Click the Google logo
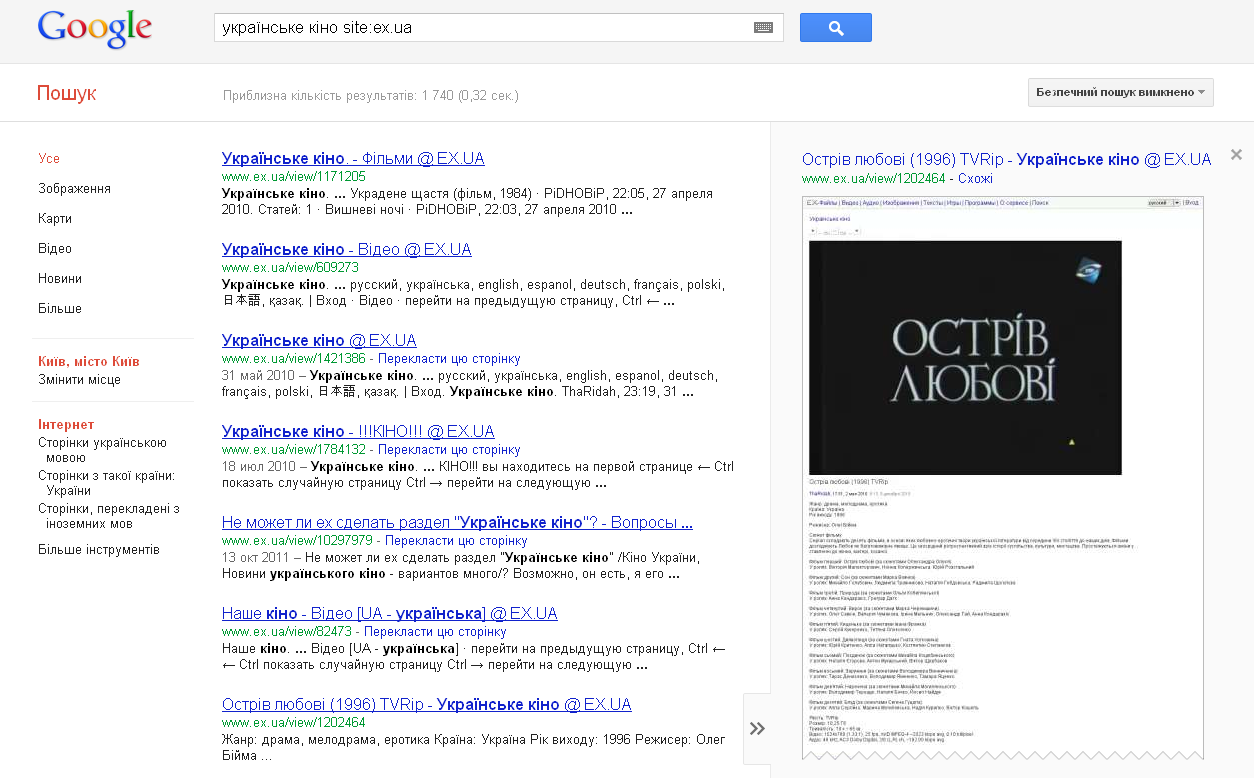 (x=95, y=29)
